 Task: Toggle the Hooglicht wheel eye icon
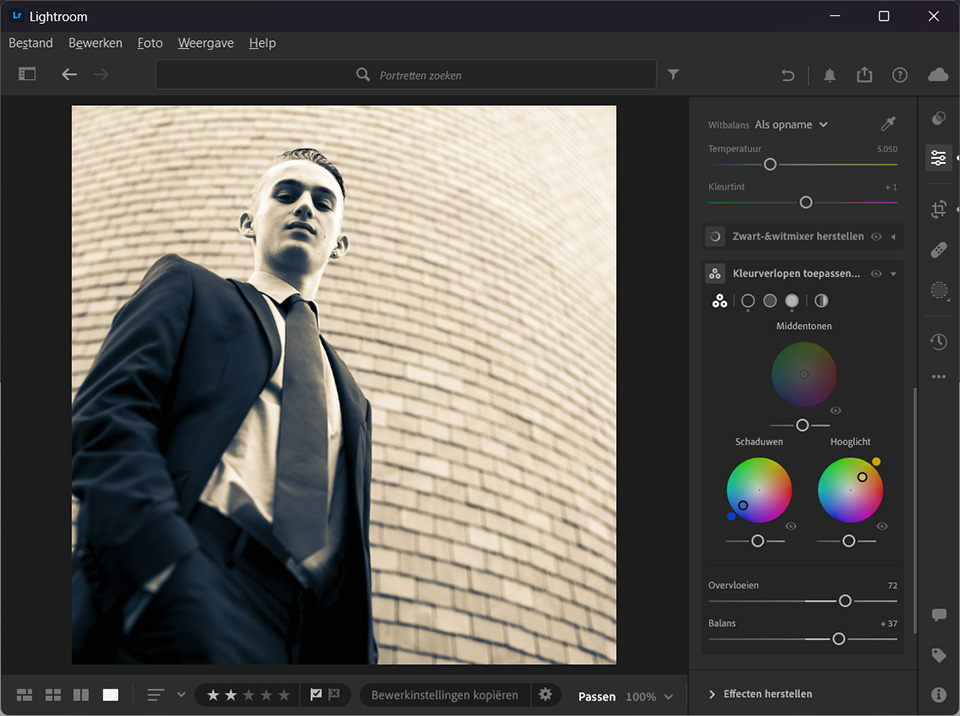[x=882, y=526]
